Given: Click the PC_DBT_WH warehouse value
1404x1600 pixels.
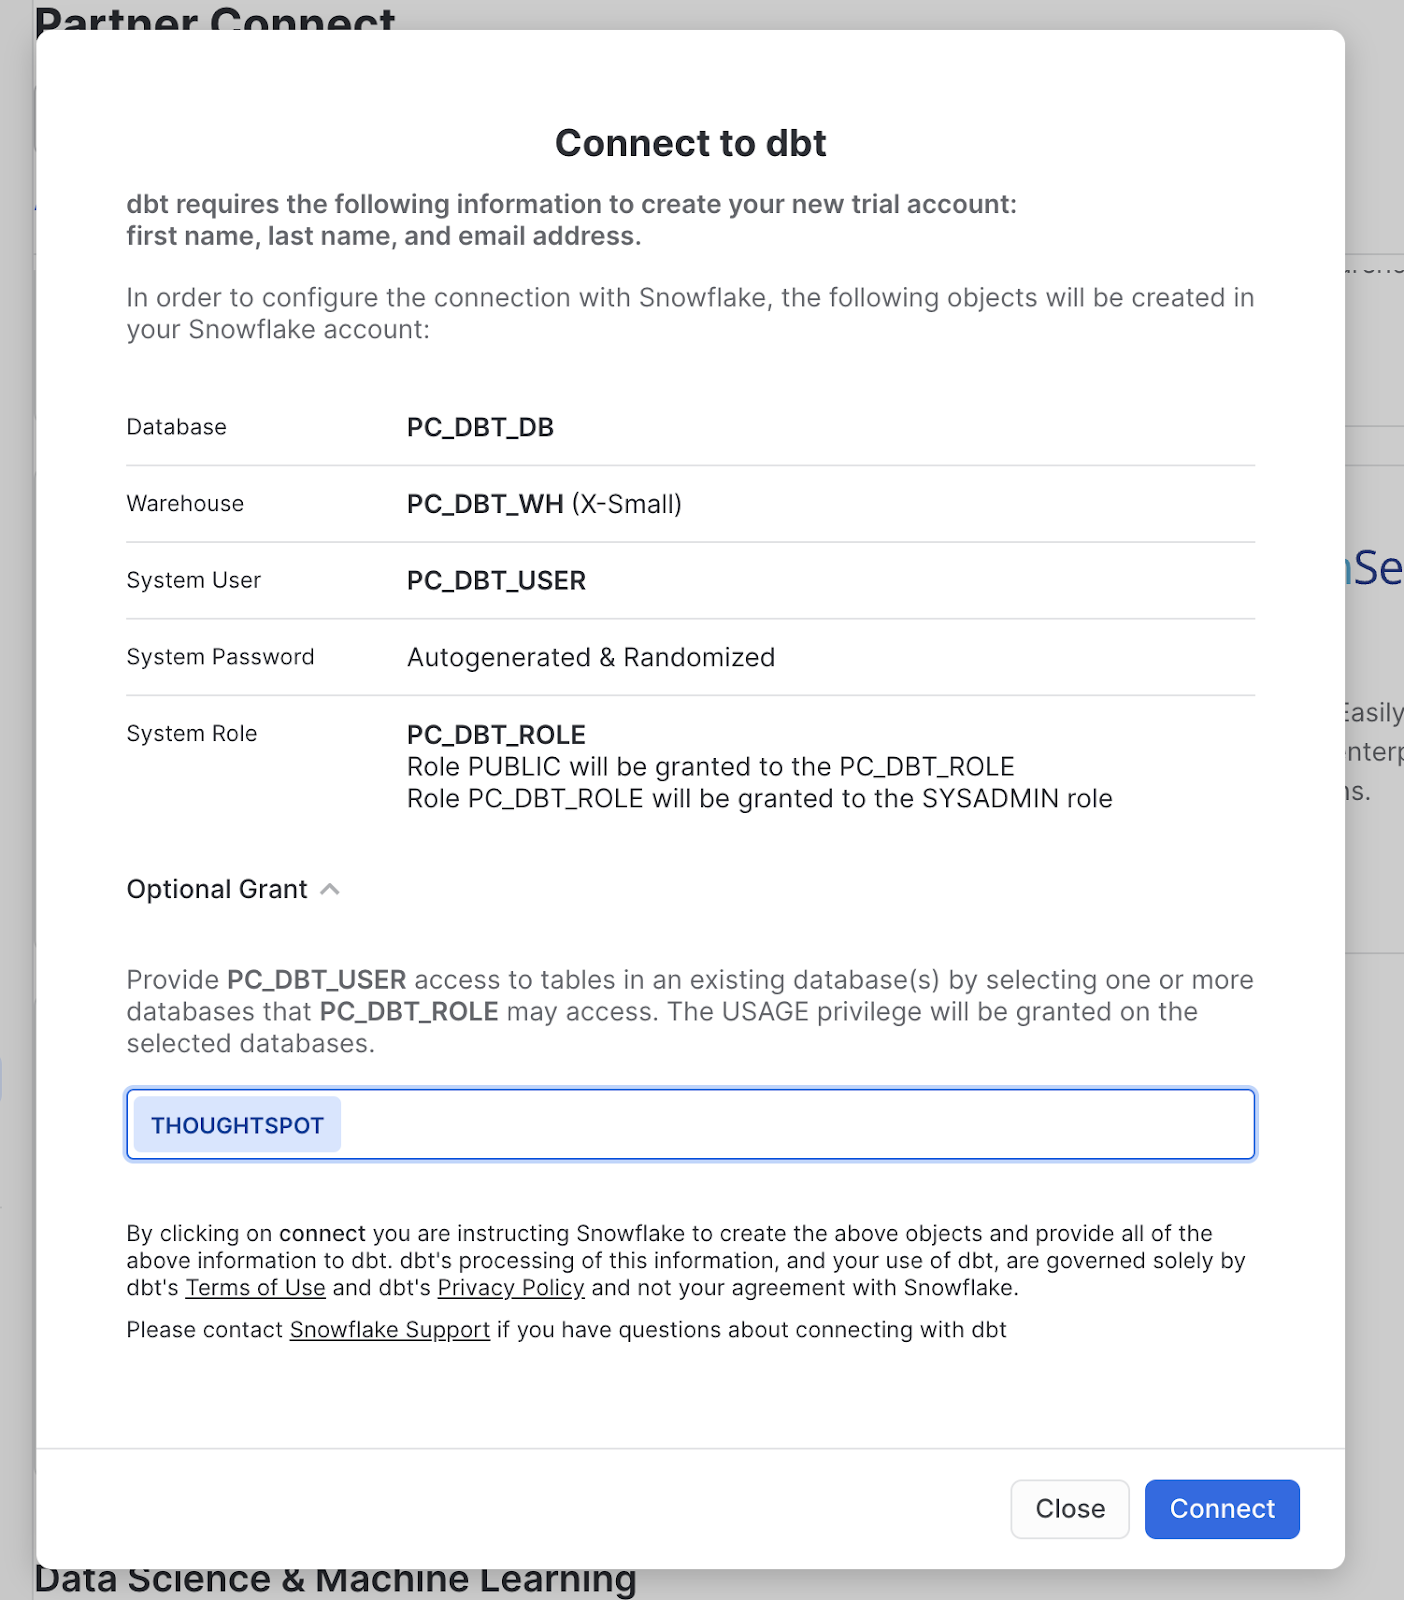Looking at the screenshot, I should pyautogui.click(x=485, y=504).
